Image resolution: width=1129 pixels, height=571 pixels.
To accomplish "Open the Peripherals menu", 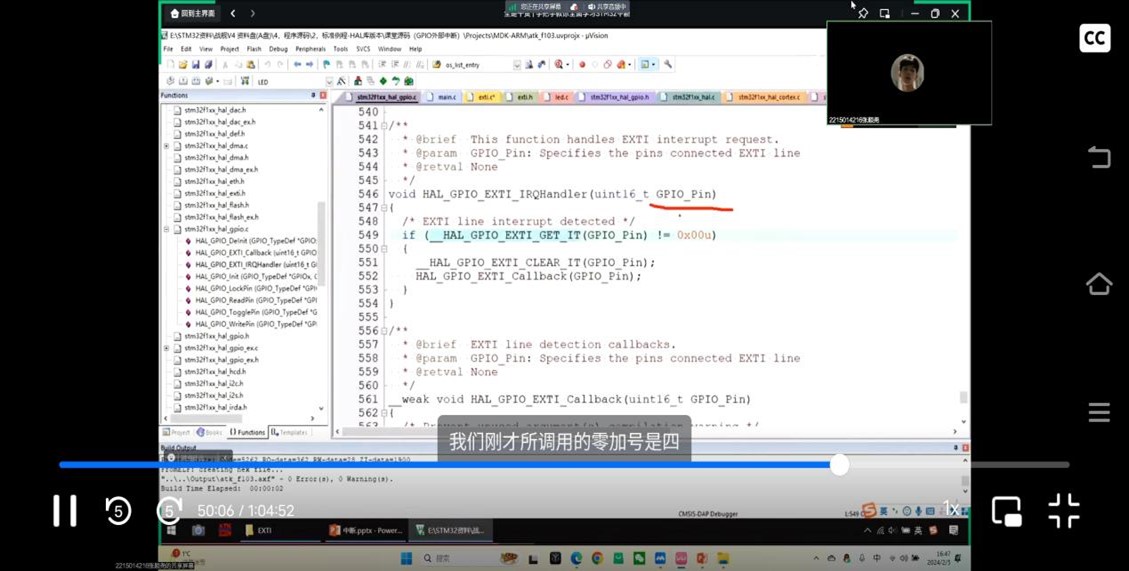I will (310, 49).
